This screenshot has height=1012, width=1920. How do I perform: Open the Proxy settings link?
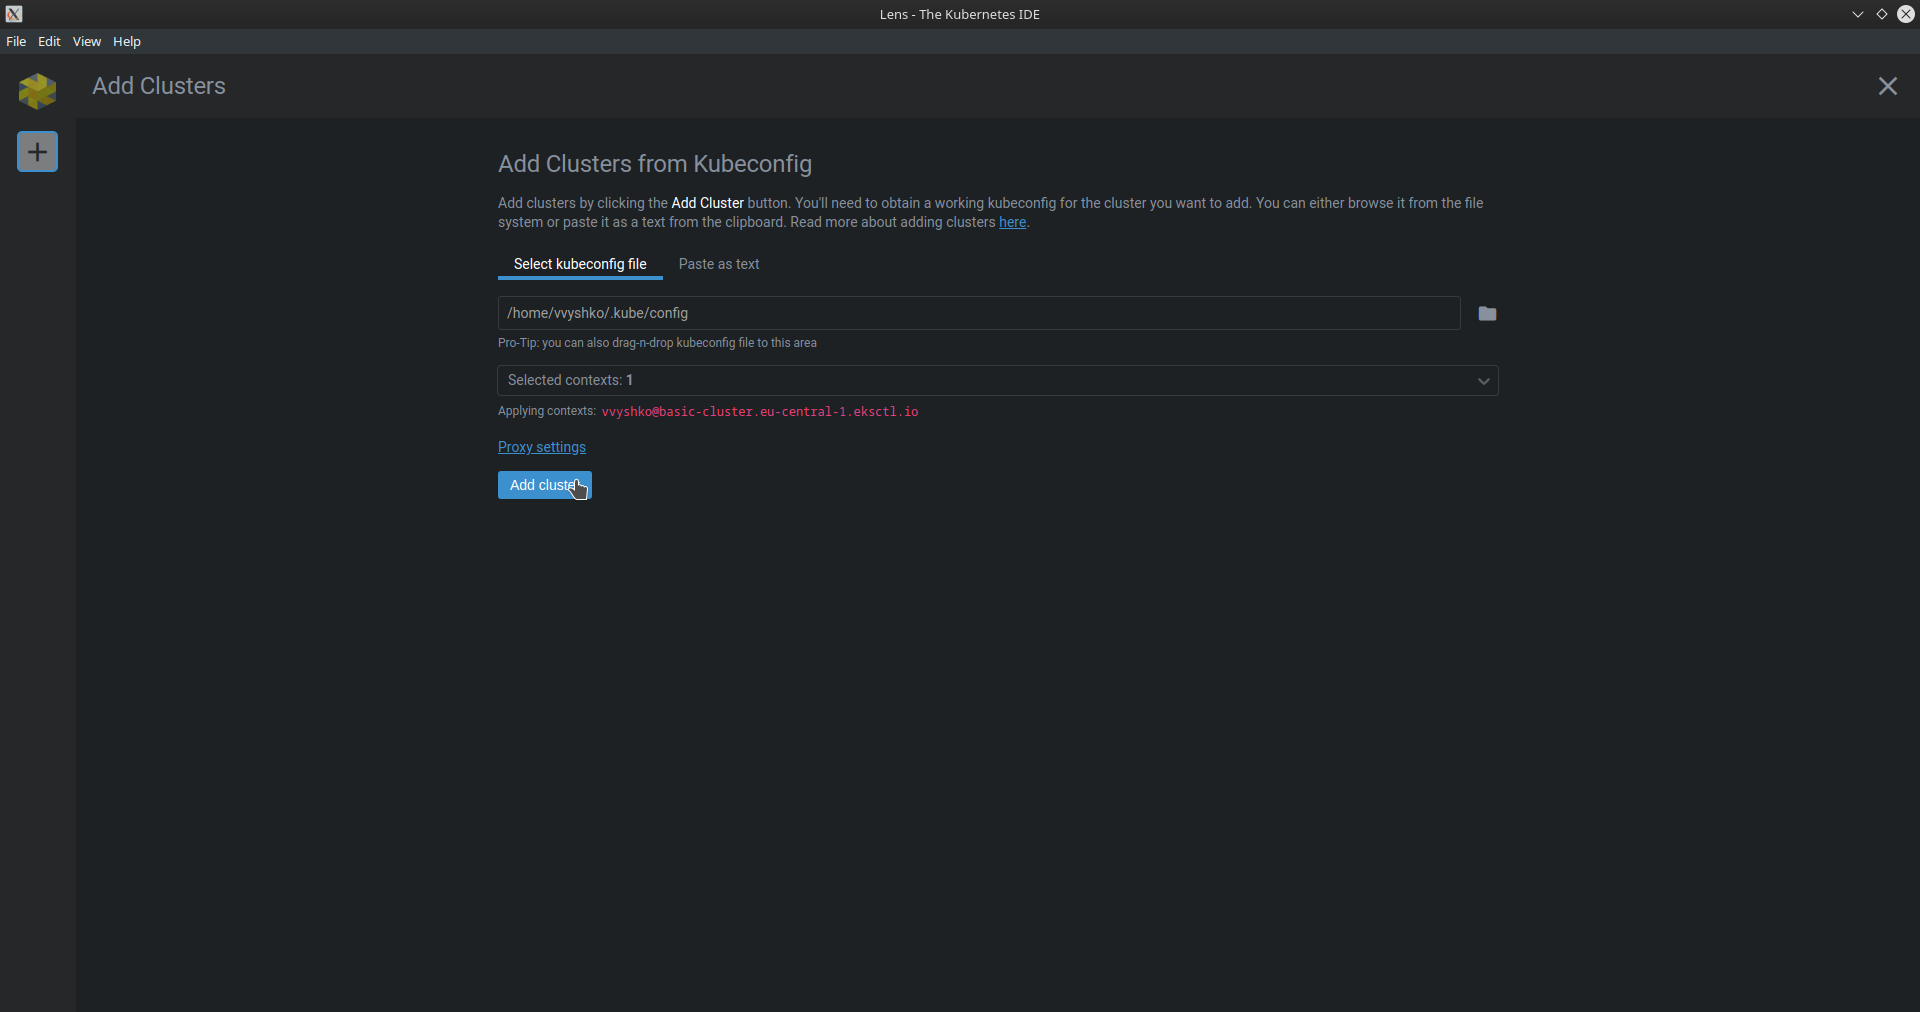(542, 447)
